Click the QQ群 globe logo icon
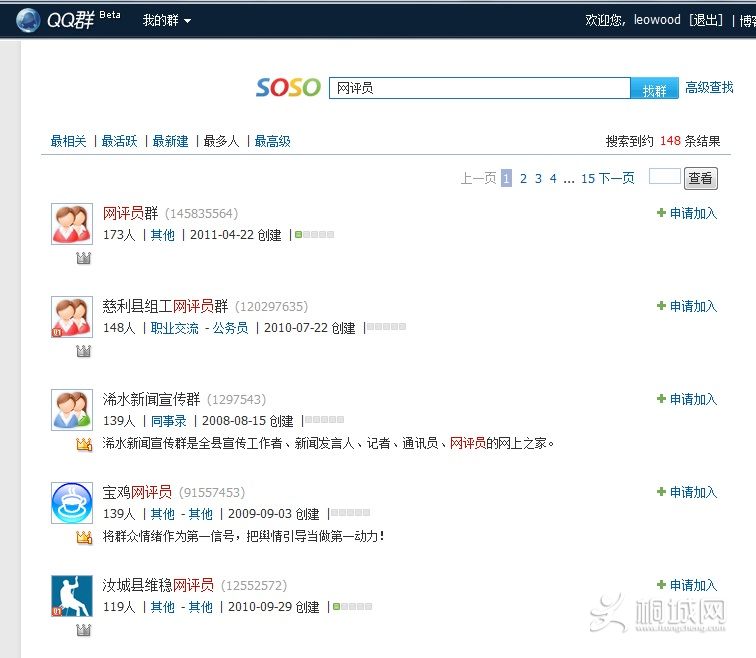The width and height of the screenshot is (756, 658). [29, 20]
